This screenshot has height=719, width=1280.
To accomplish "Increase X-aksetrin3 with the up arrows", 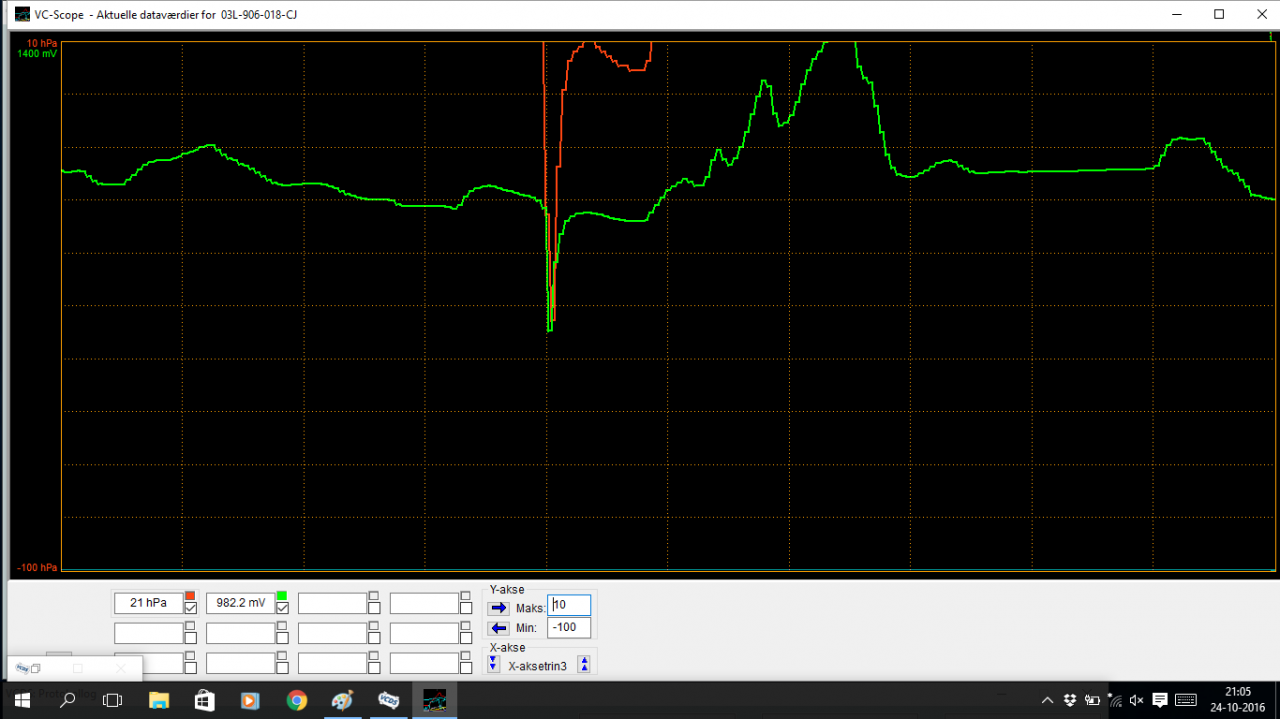I will point(584,663).
